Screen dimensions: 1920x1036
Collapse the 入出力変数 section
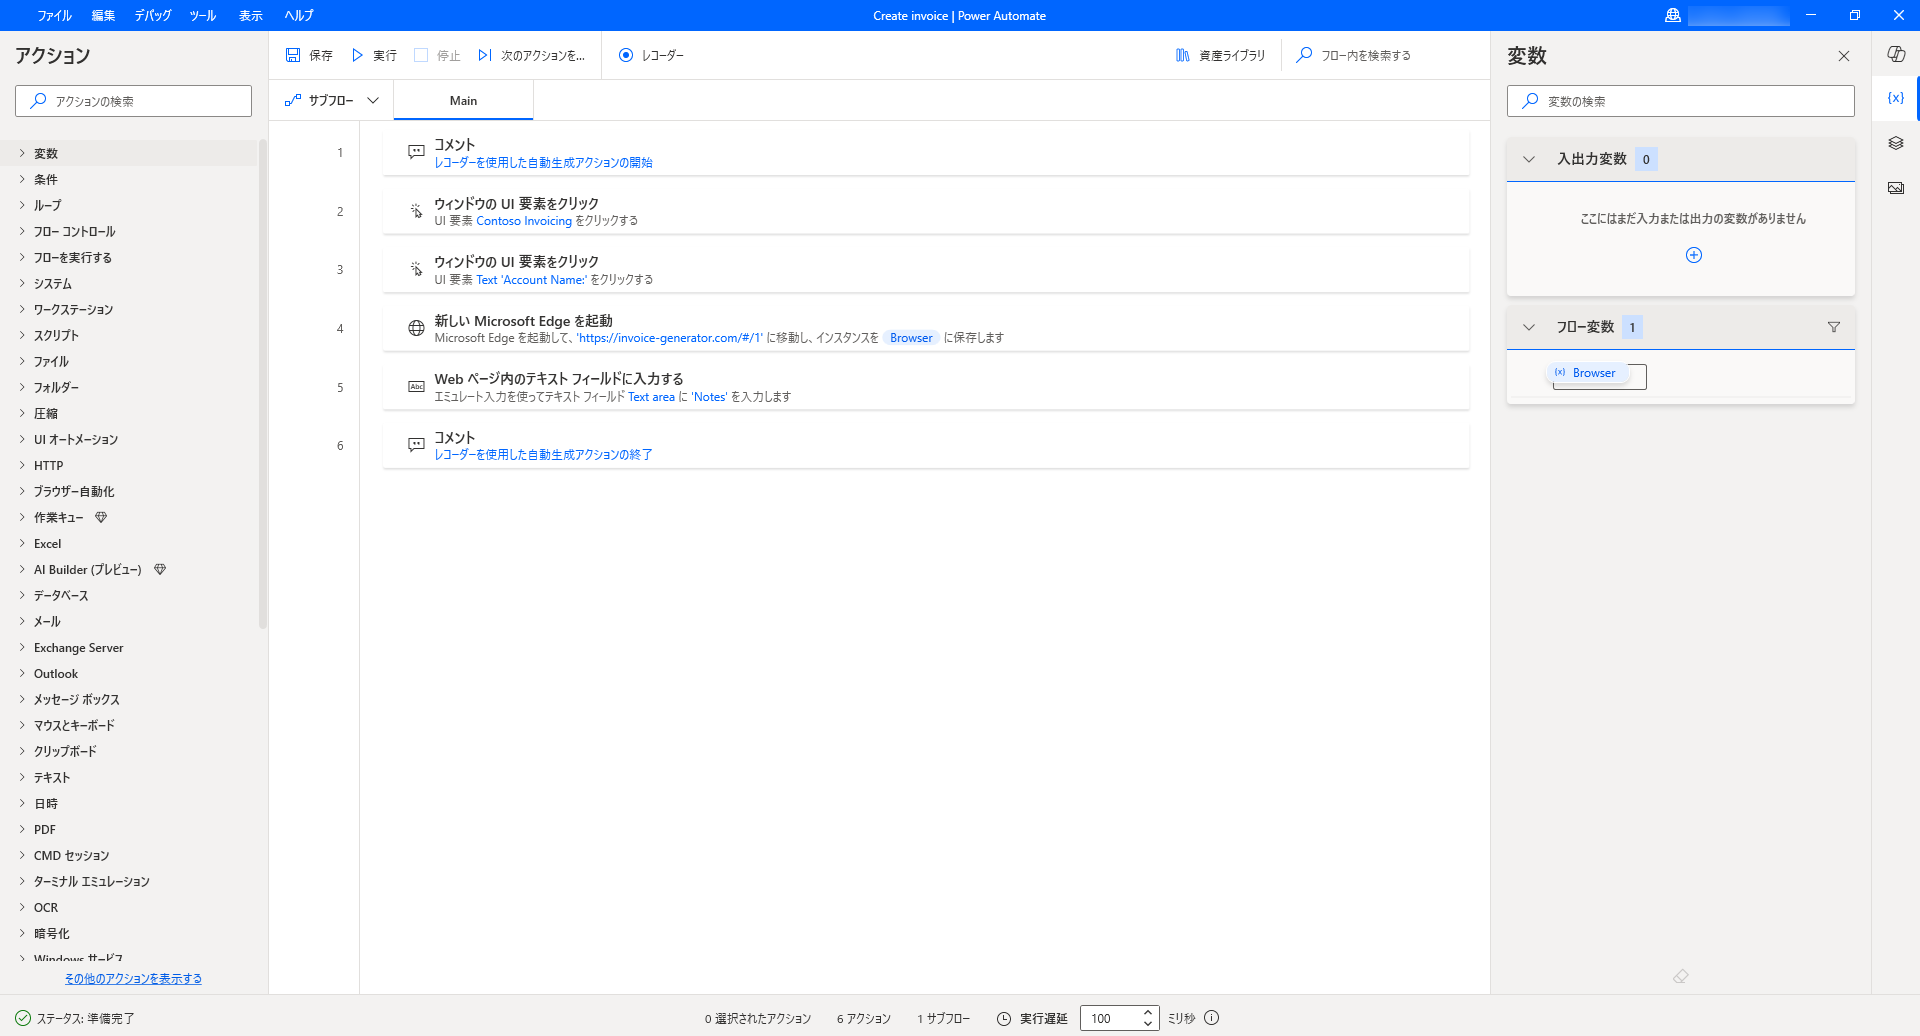point(1528,159)
